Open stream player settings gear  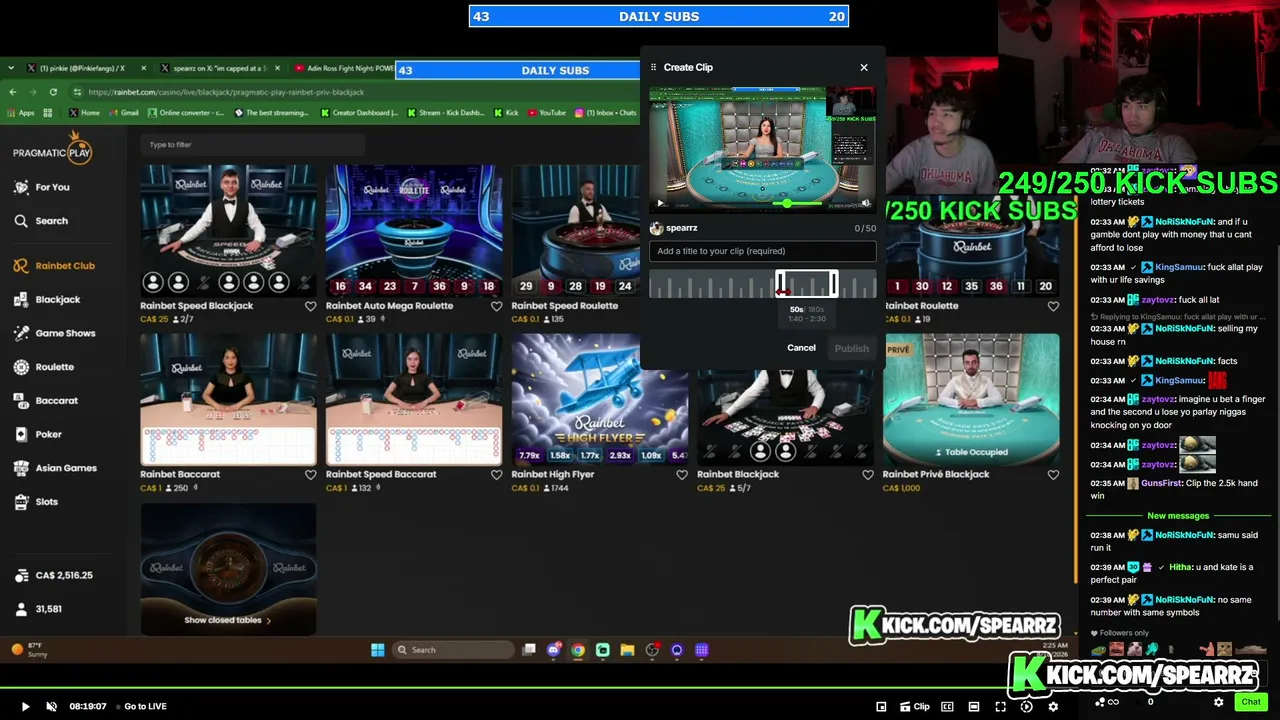[1053, 706]
